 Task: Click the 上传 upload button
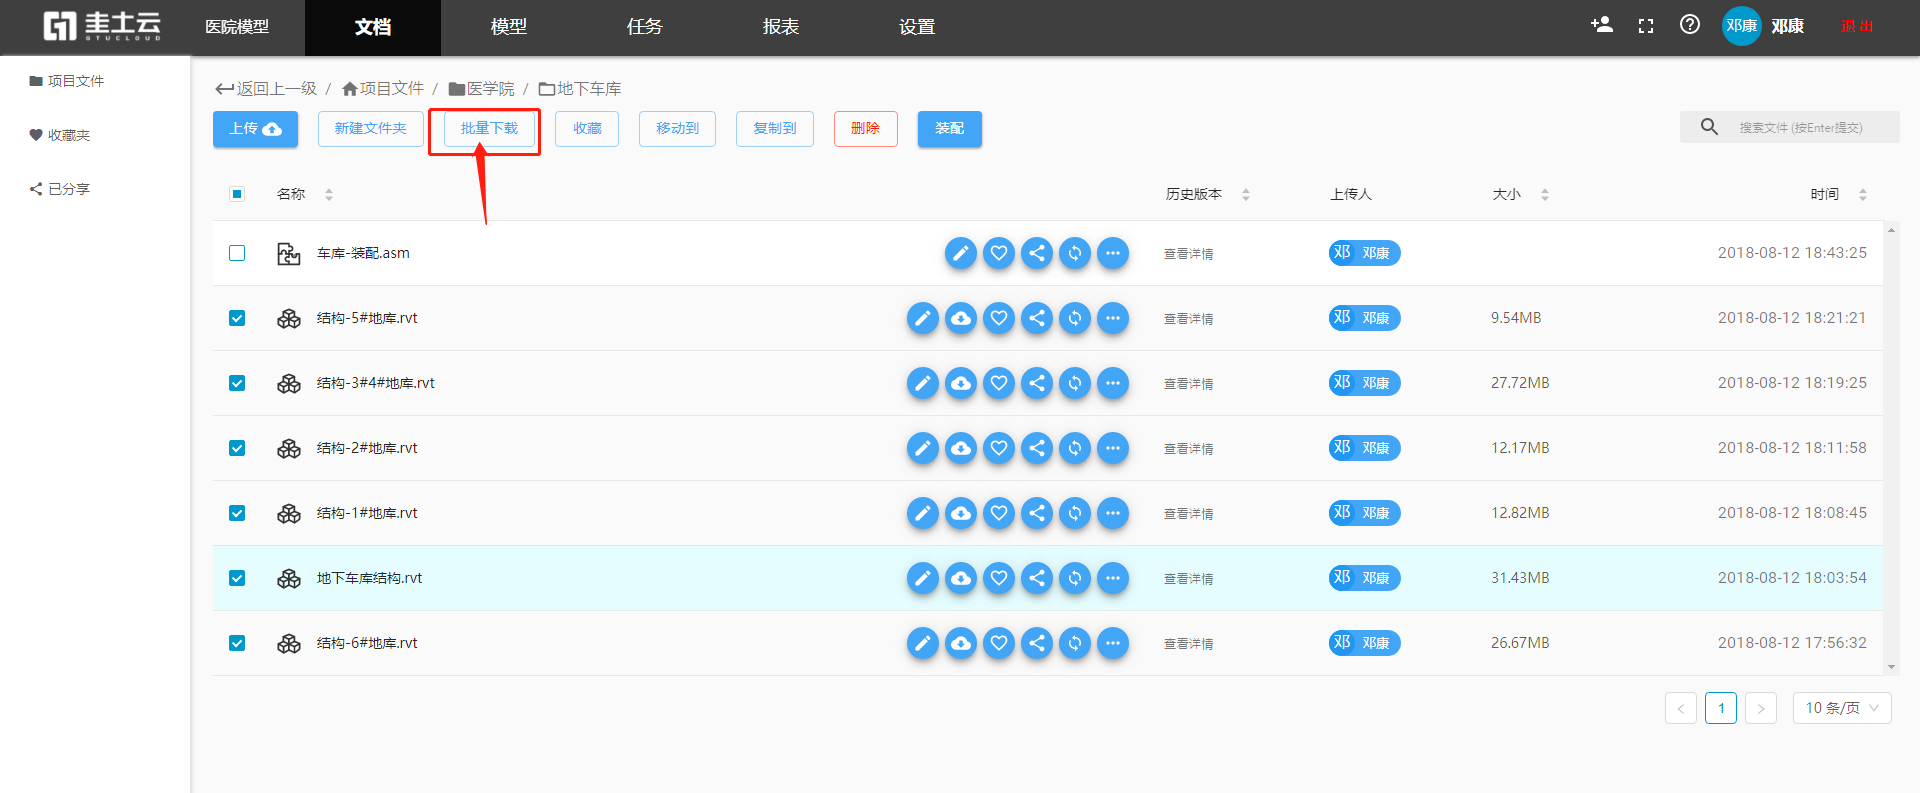pyautogui.click(x=255, y=129)
